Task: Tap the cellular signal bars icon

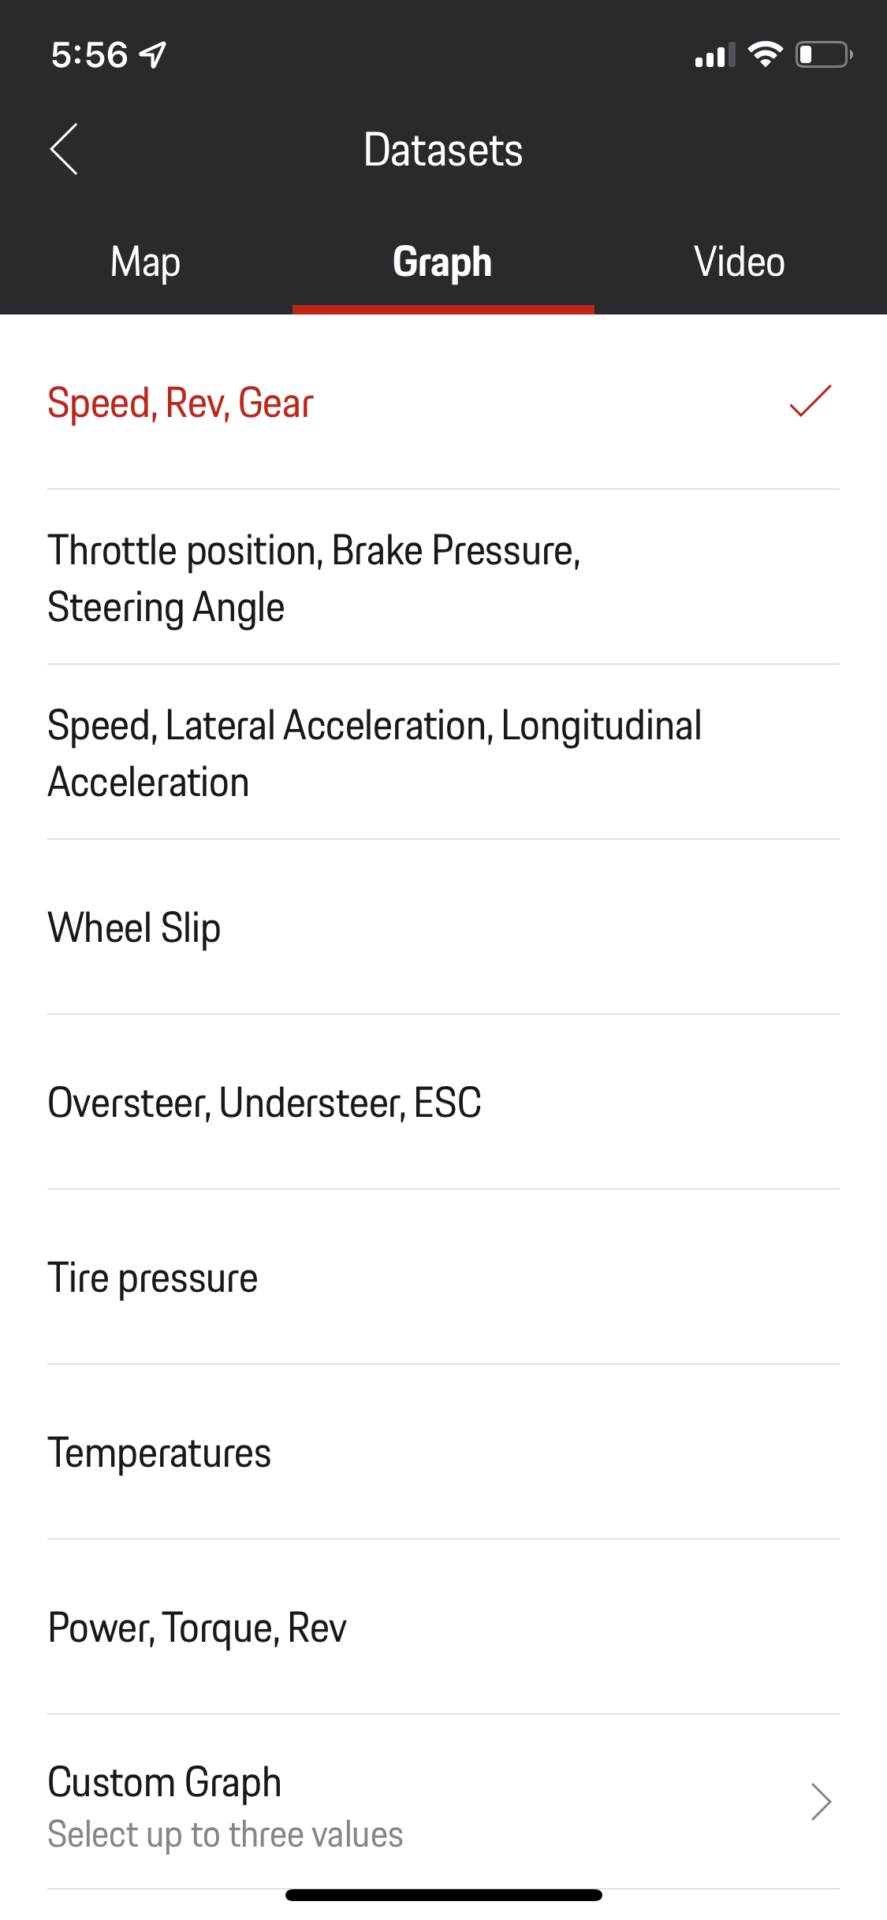Action: coord(714,55)
